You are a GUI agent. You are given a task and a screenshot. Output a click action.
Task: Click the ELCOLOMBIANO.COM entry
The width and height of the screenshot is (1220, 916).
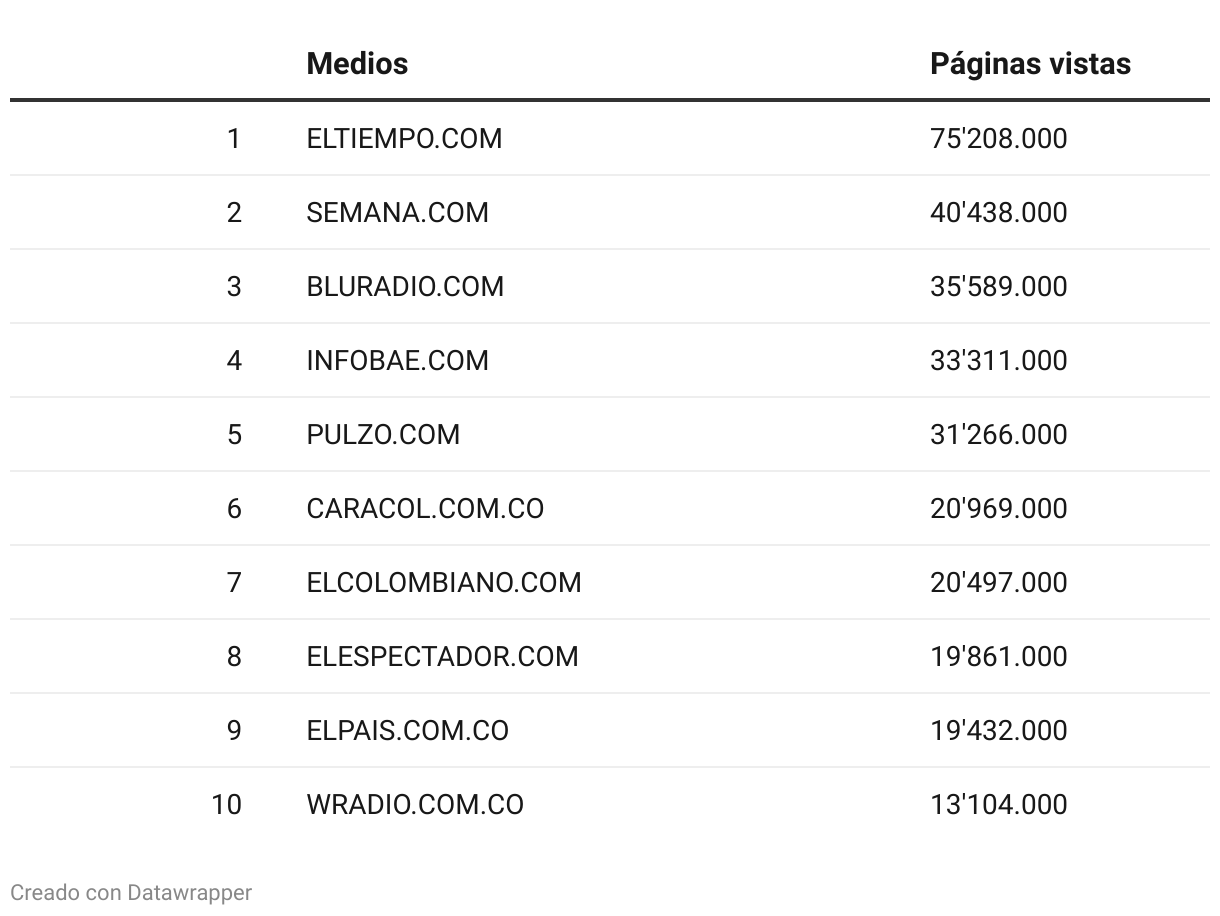click(x=443, y=582)
